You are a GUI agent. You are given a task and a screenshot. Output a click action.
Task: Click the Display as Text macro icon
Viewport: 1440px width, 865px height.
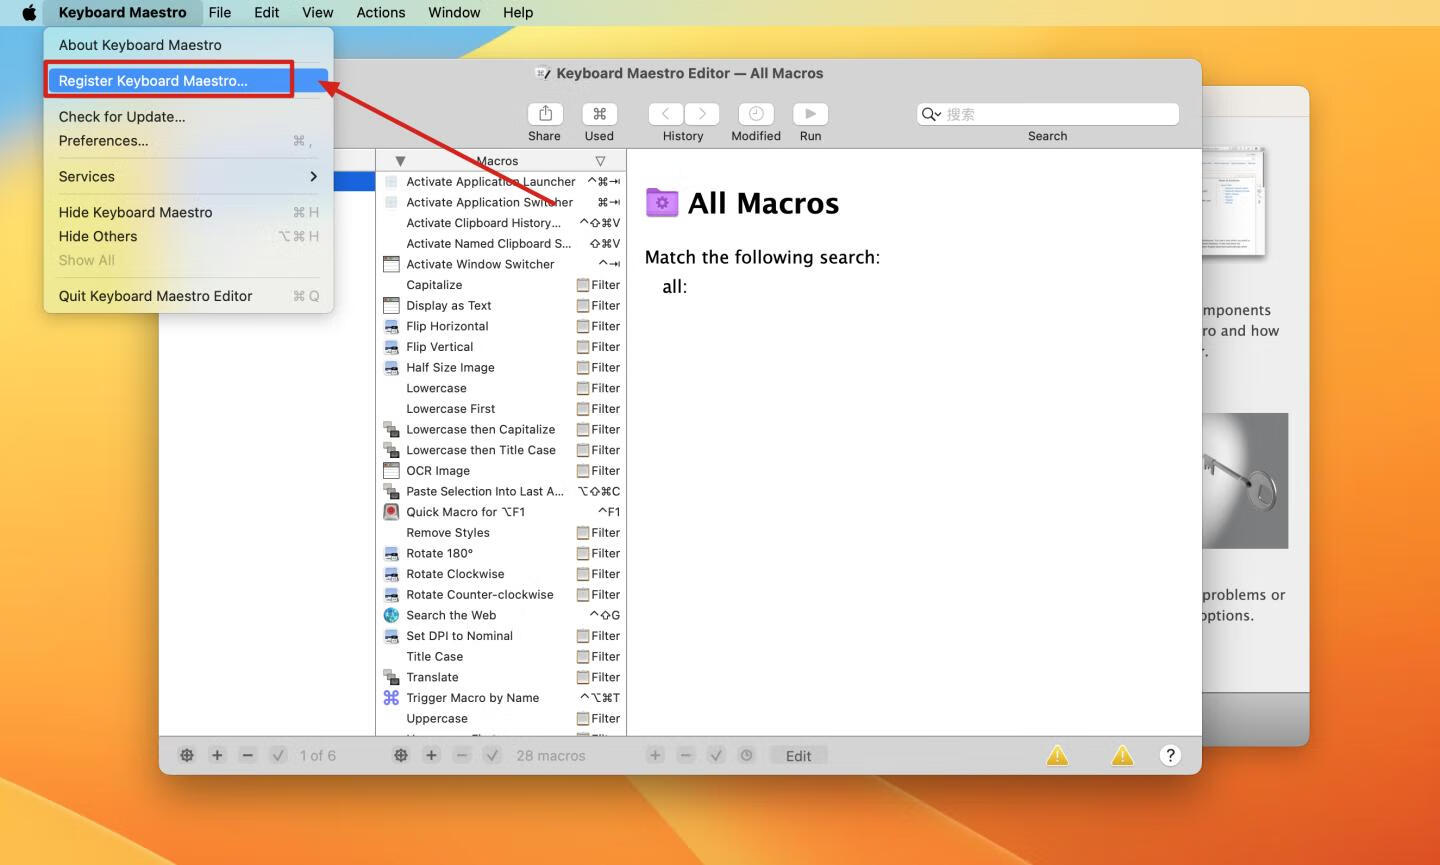pos(391,306)
